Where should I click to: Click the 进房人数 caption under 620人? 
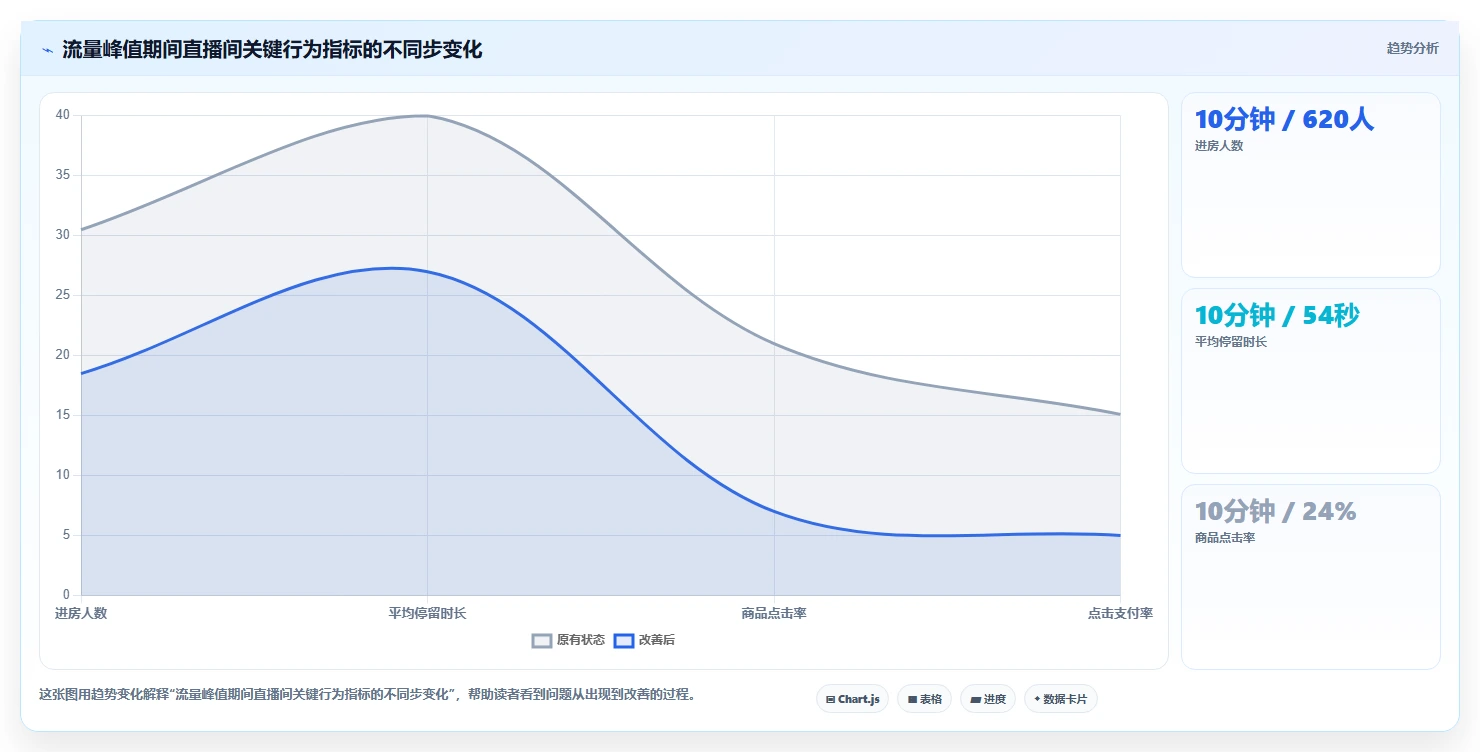point(1219,146)
